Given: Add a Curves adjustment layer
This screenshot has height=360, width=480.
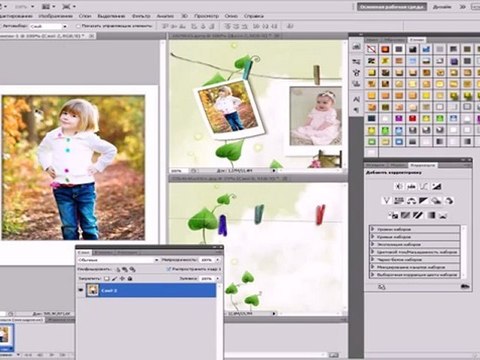Looking at the screenshot, I should (424, 186).
